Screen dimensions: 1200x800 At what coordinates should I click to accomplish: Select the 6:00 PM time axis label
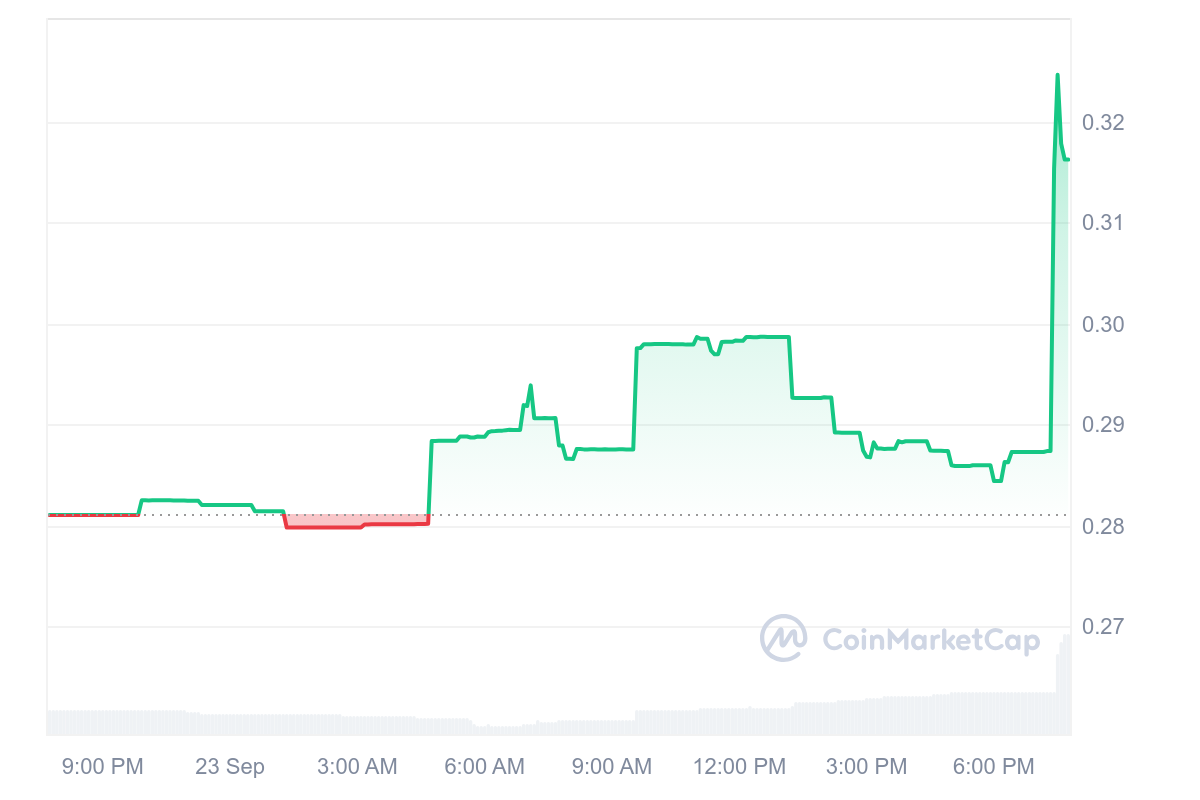[x=994, y=767]
